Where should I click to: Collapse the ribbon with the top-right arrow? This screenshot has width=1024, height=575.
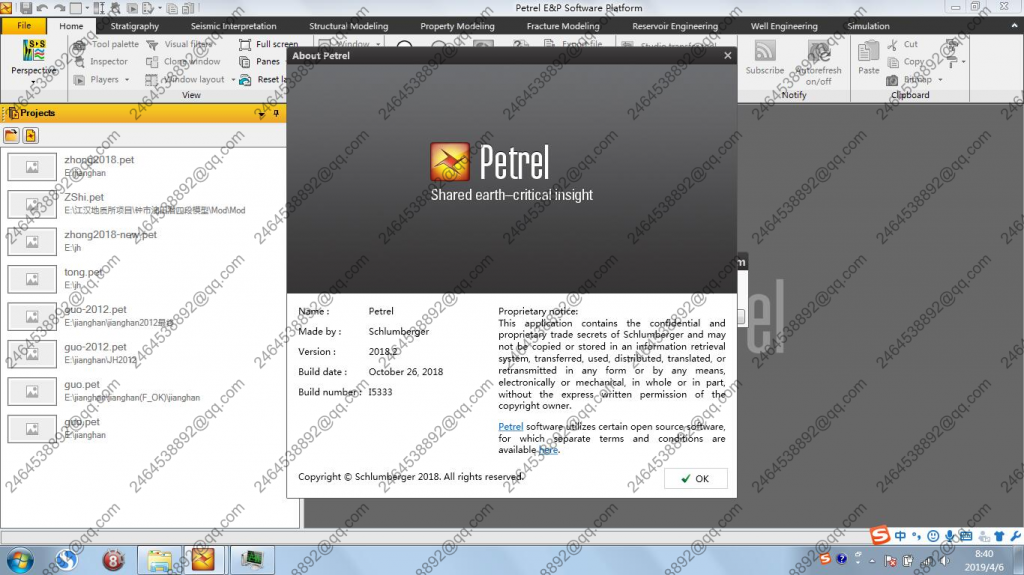[1014, 25]
